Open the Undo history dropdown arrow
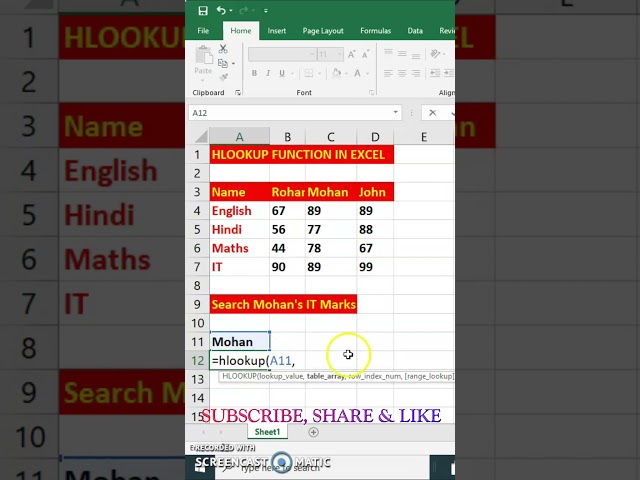The height and width of the screenshot is (480, 640). coord(231,11)
